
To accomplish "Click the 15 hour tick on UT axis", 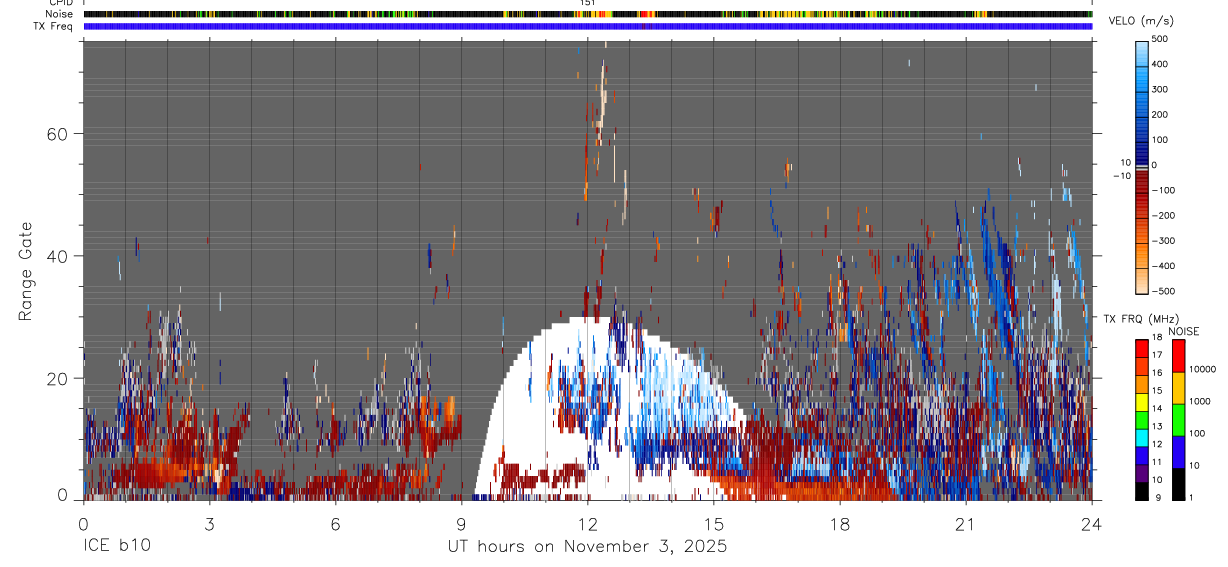I will (x=714, y=523).
